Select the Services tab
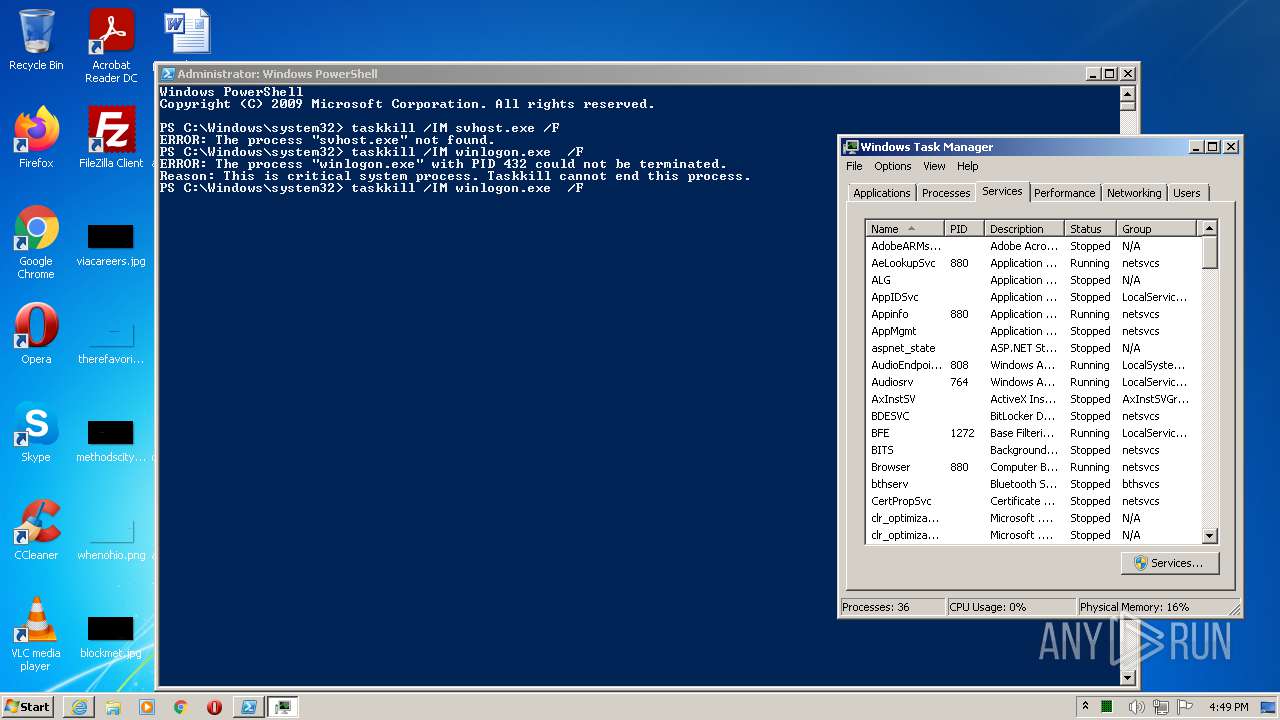 click(x=1002, y=191)
